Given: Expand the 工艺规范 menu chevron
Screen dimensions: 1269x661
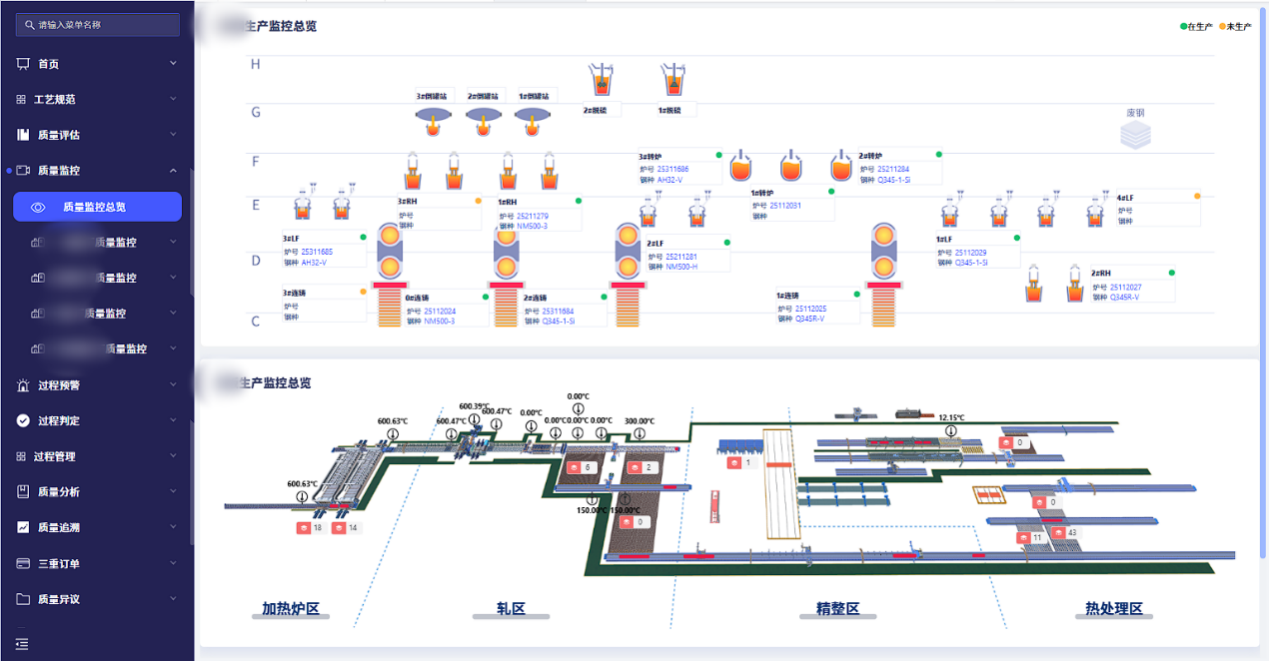Looking at the screenshot, I should pyautogui.click(x=173, y=99).
